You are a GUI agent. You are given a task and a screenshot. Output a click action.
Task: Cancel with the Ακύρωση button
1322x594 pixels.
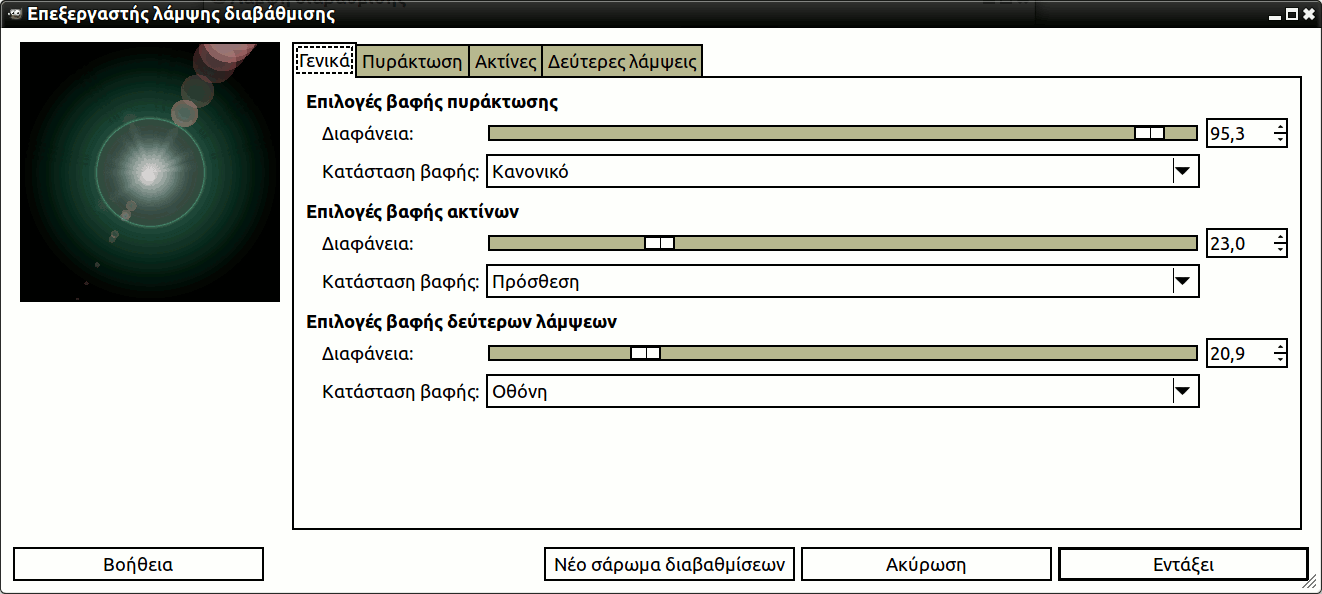pyautogui.click(x=926, y=564)
